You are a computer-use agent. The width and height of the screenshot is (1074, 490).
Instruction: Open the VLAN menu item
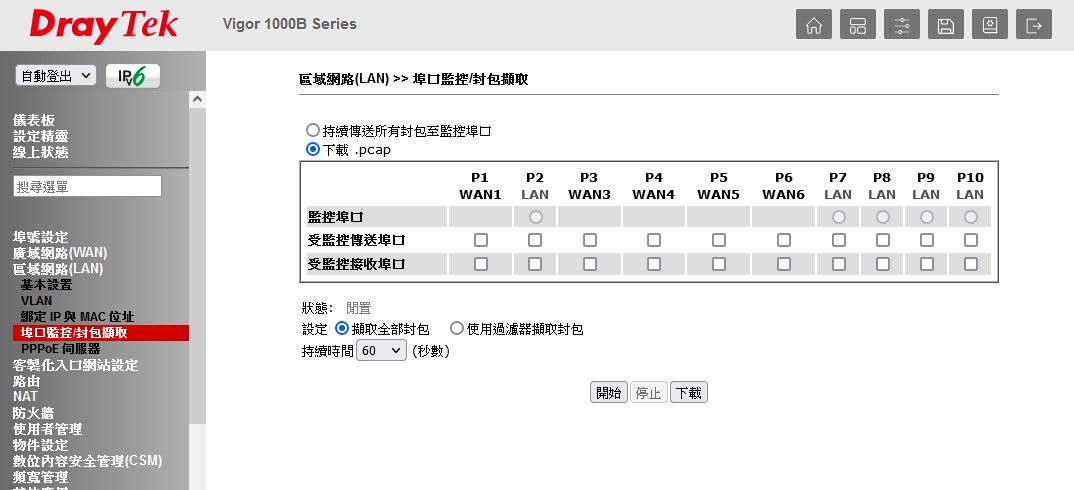37,300
